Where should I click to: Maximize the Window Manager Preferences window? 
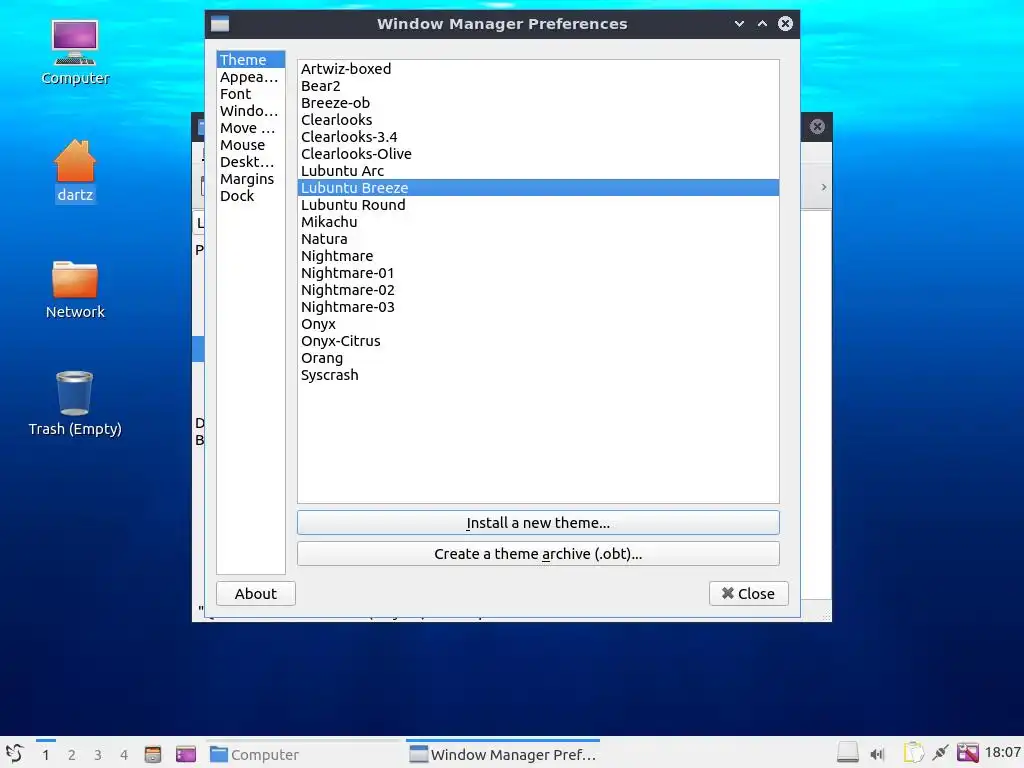click(x=762, y=24)
